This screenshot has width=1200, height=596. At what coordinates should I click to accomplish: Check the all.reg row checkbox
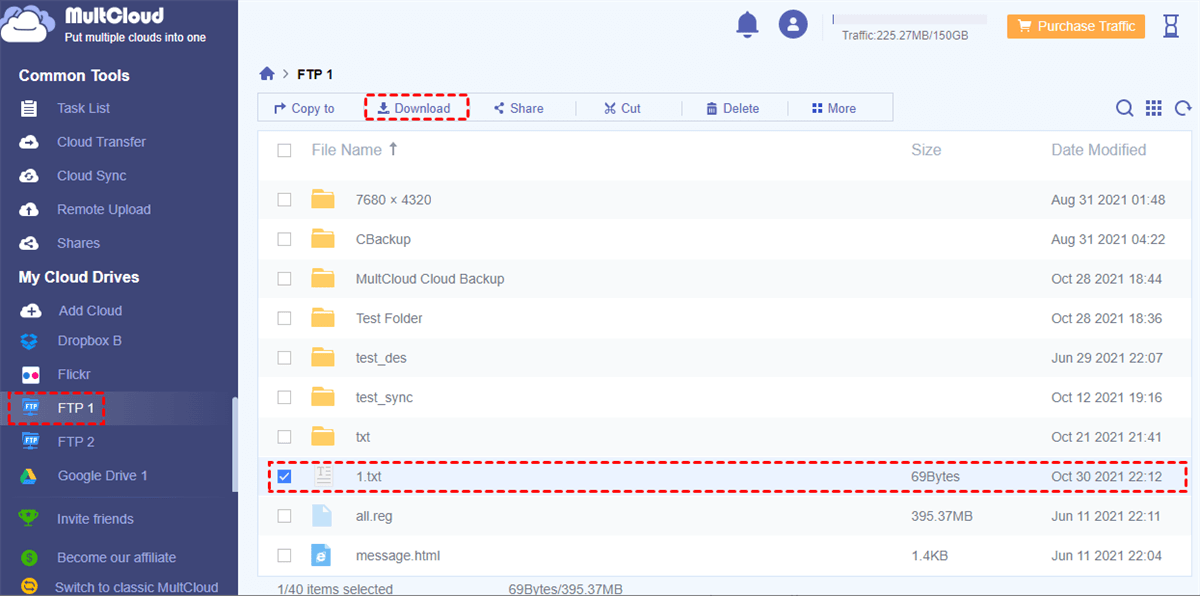284,516
